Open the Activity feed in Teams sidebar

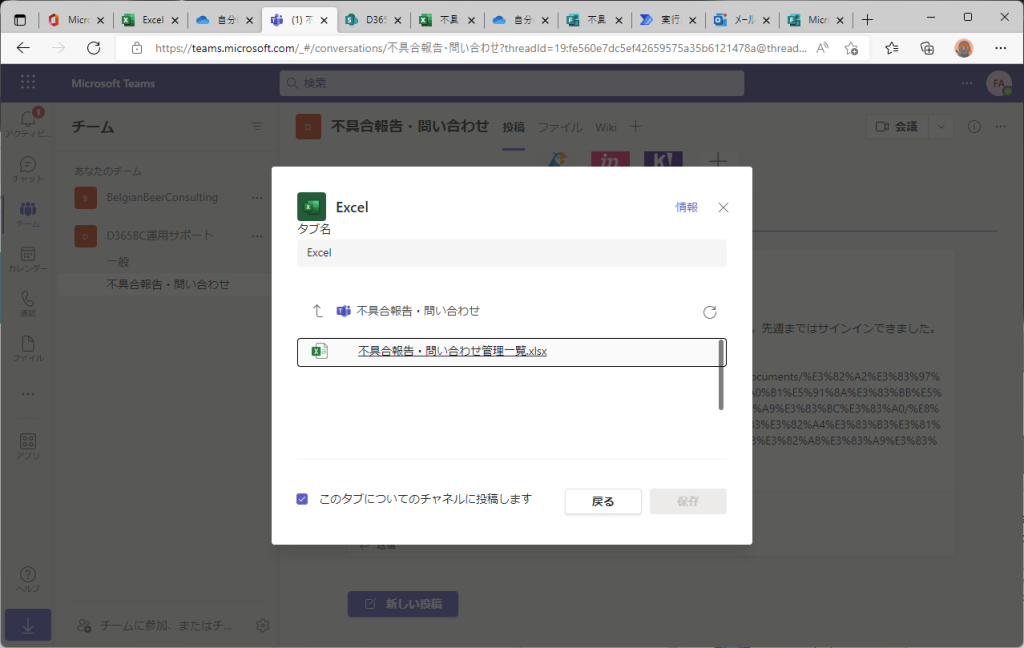click(x=27, y=123)
